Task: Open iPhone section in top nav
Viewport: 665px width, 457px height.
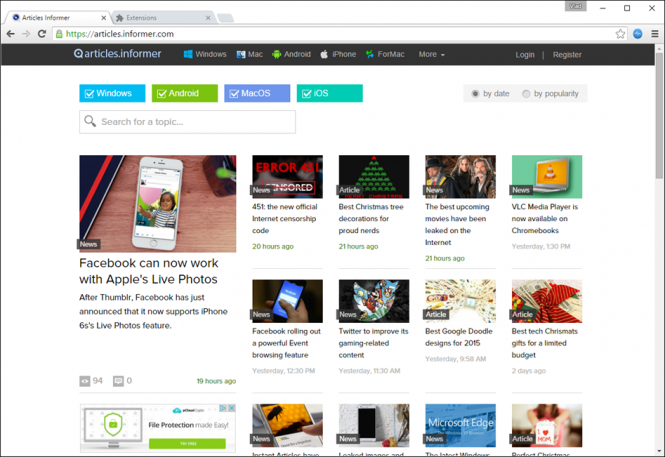Action: [338, 54]
